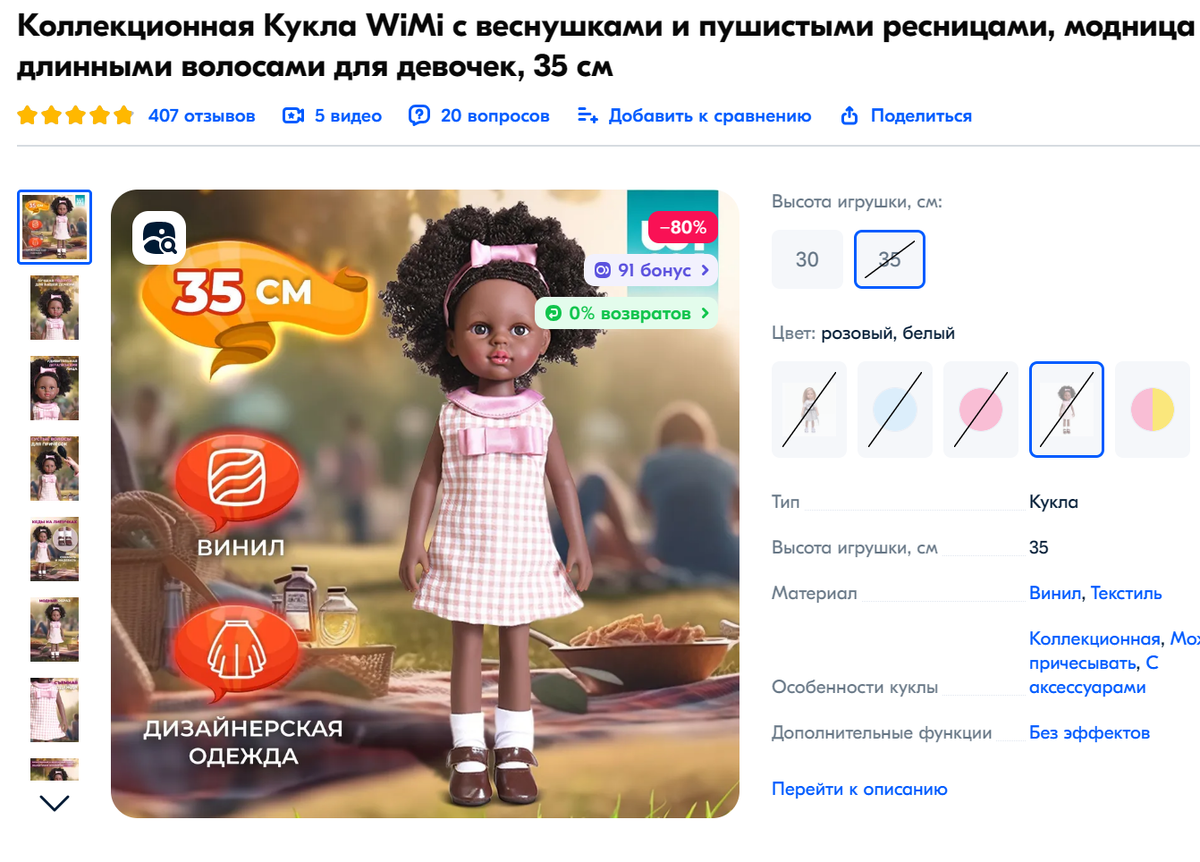The height and width of the screenshot is (862, 1200).
Task: Open the visual image search icon
Action: point(159,238)
